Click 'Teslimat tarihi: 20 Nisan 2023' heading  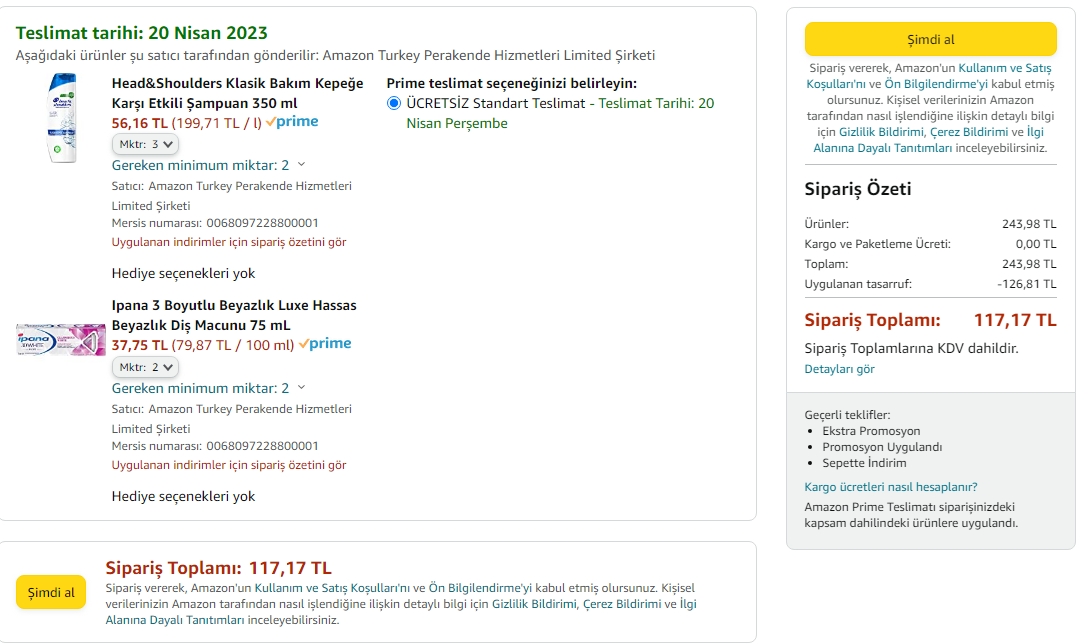point(141,32)
